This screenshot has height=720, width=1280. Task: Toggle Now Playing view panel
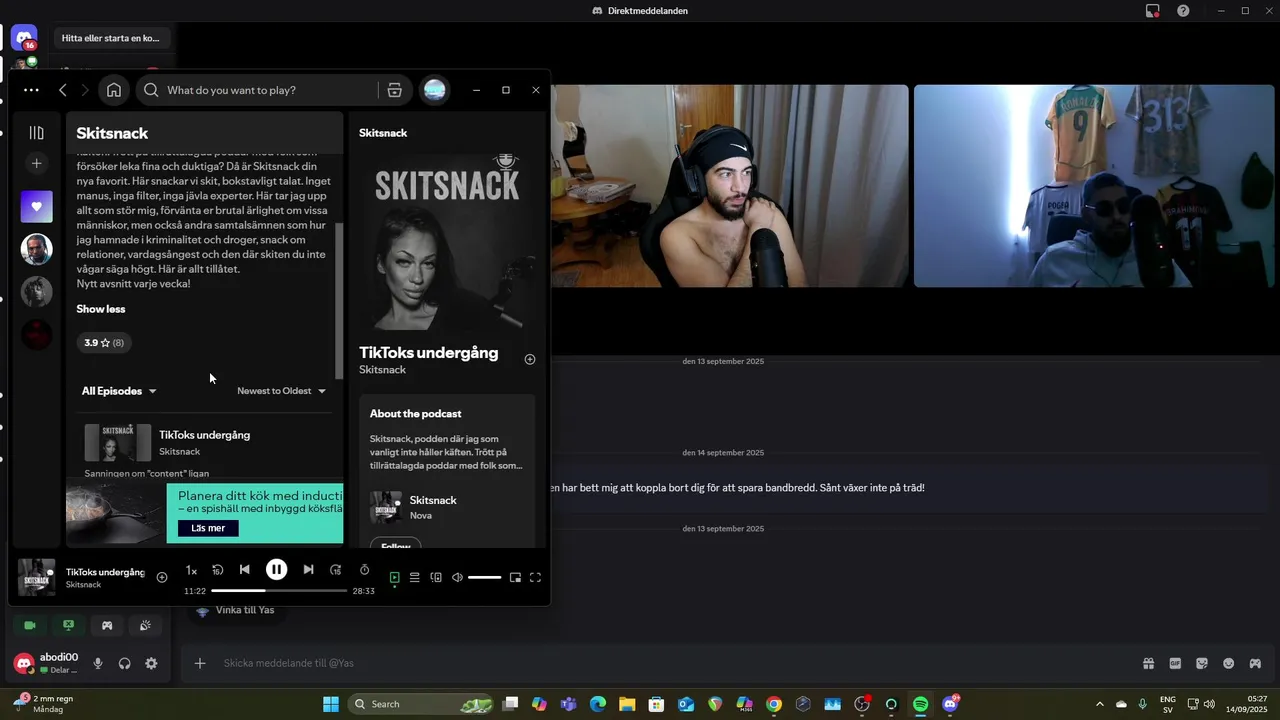(x=394, y=577)
